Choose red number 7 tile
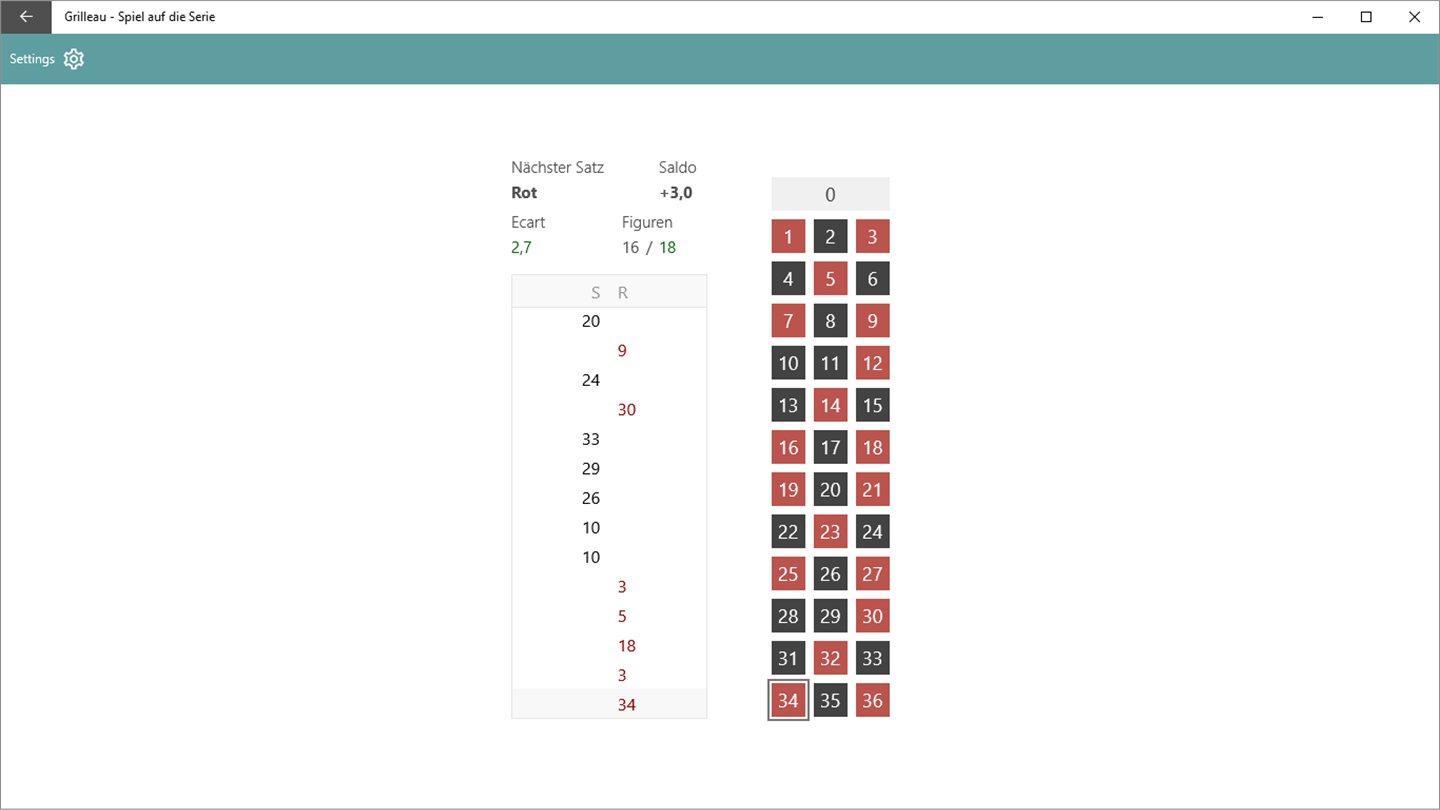This screenshot has height=810, width=1440. tap(788, 321)
